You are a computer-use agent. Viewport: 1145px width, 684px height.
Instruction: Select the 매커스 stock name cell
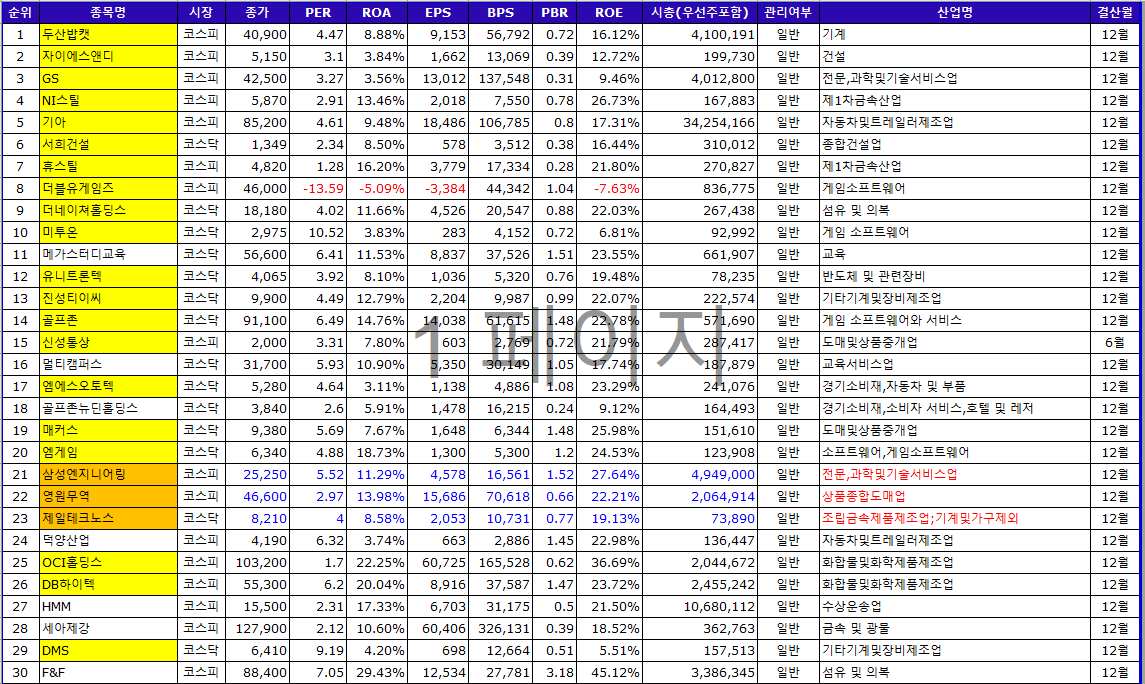click(x=108, y=430)
